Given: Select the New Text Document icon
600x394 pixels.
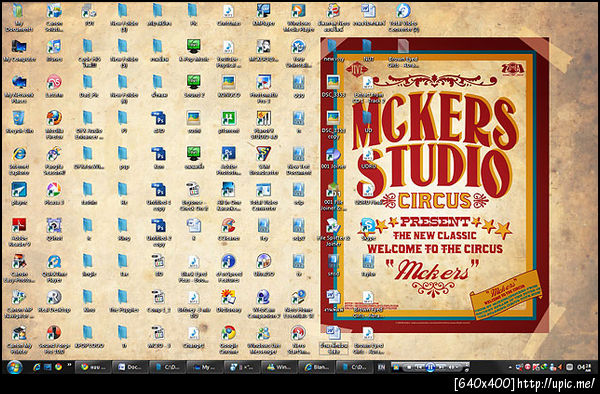Looking at the screenshot, I should [298, 160].
